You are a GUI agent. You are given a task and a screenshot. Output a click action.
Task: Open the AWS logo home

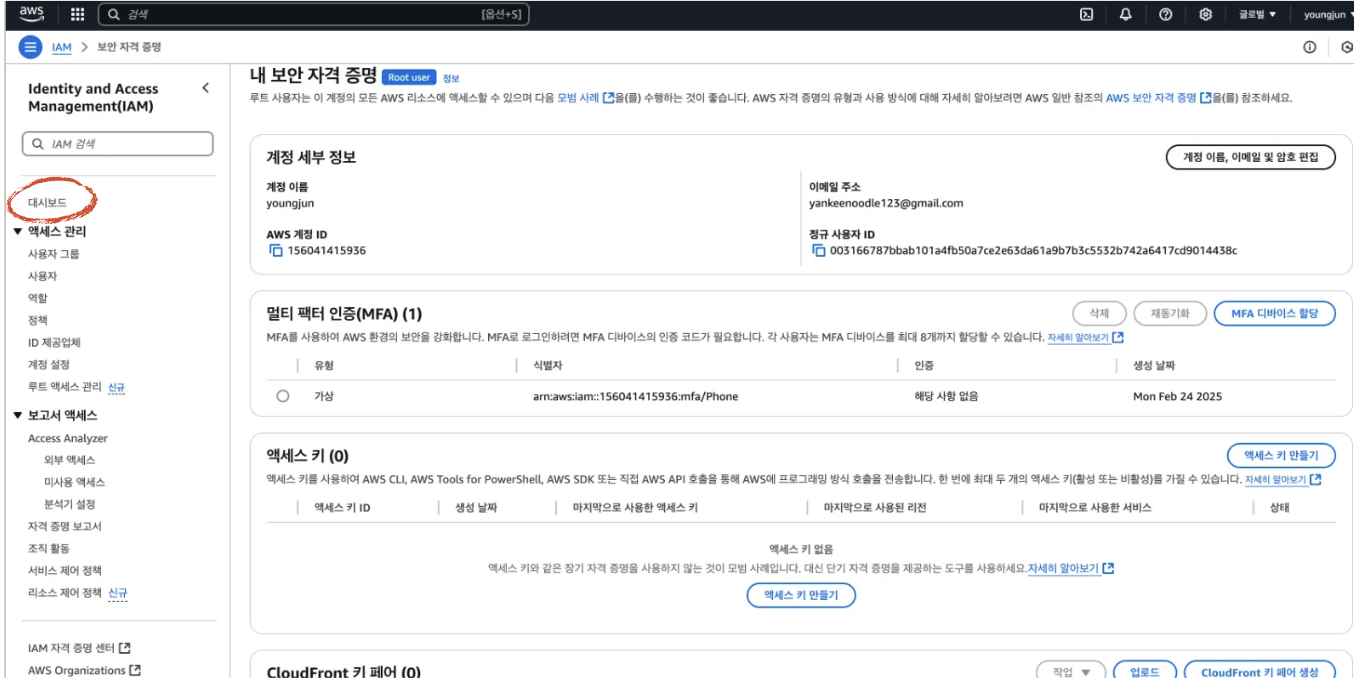(x=31, y=14)
